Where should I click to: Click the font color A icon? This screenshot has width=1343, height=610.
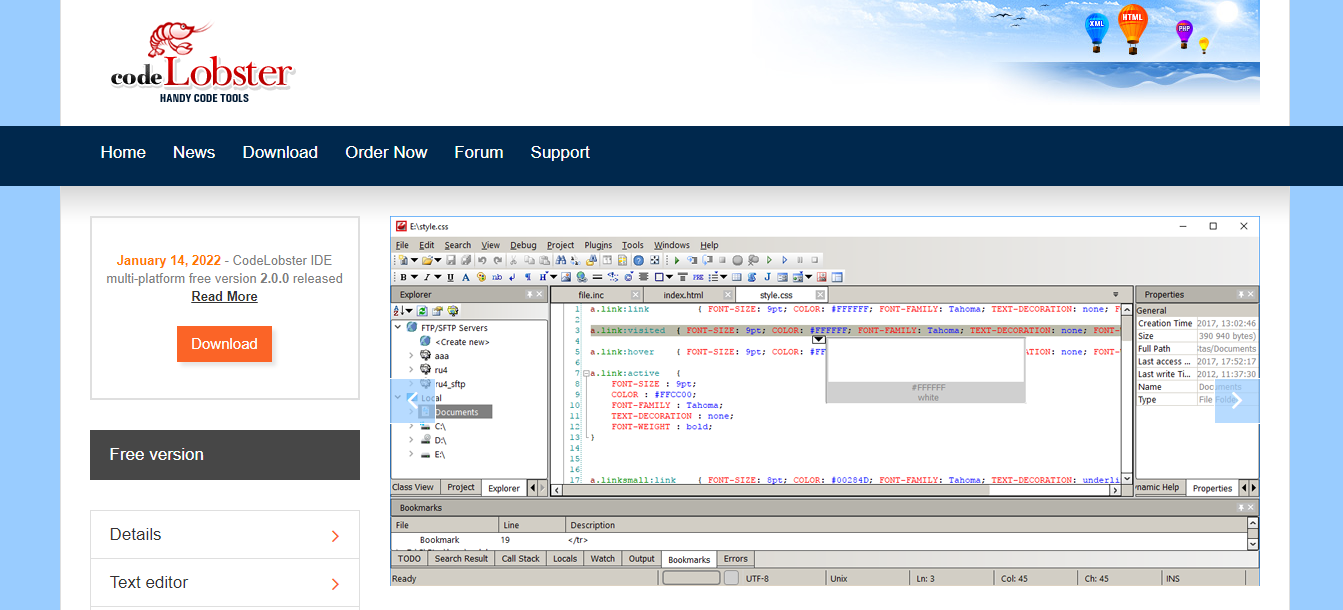tap(465, 277)
